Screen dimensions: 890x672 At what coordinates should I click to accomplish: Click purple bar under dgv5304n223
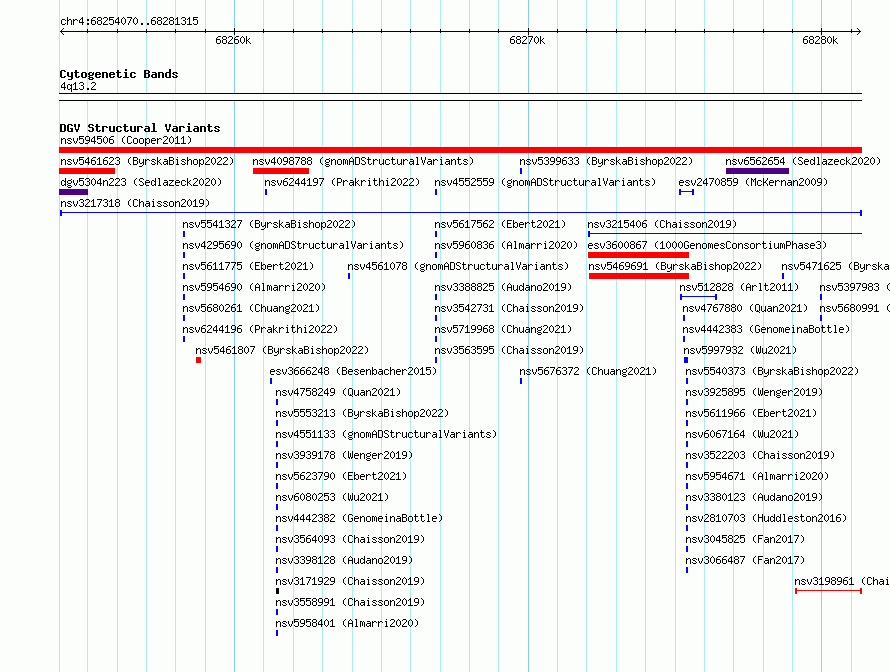[74, 192]
